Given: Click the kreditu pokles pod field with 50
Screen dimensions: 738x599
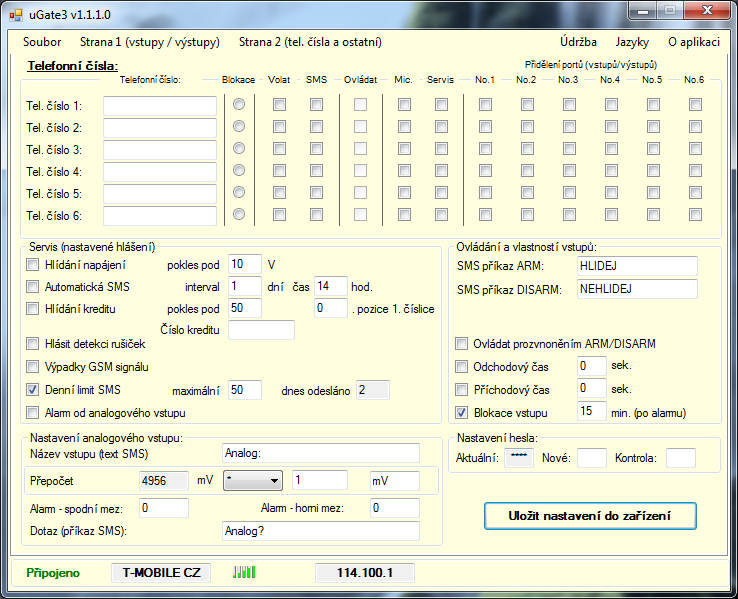Looking at the screenshot, I should coord(245,308).
